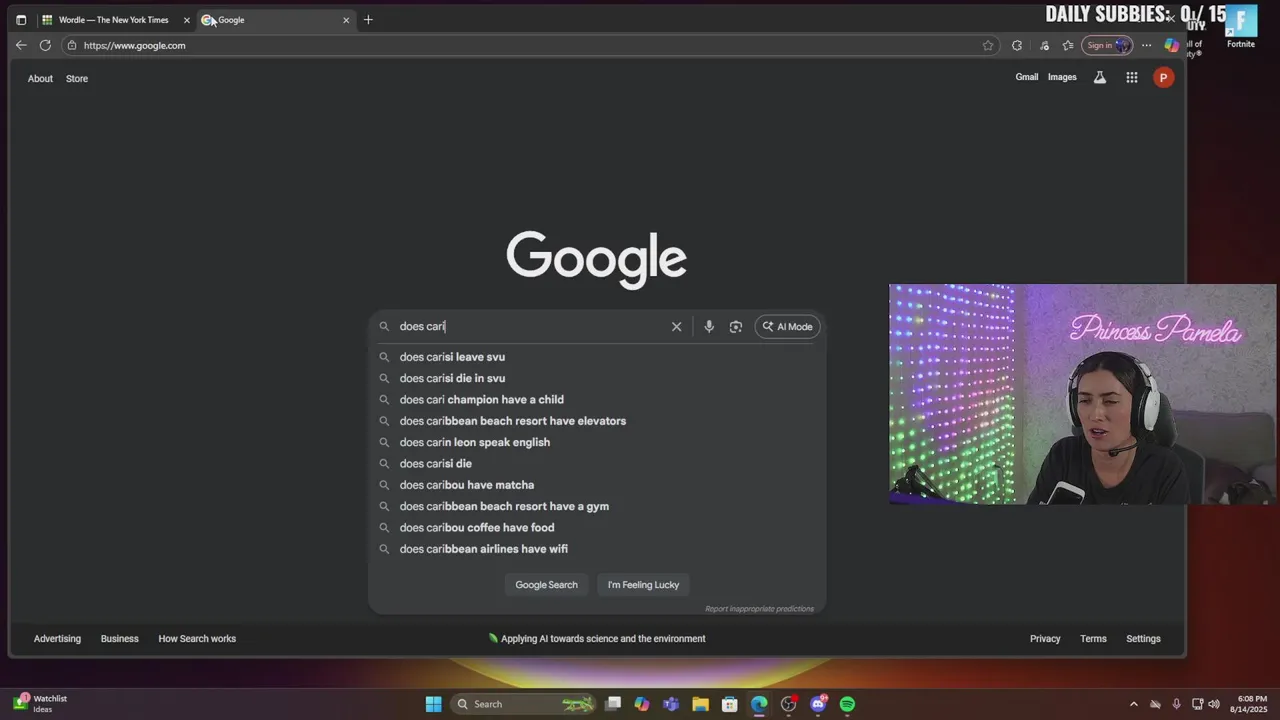Add this page to favorites star
Viewport: 1280px width, 720px height.
[x=988, y=45]
